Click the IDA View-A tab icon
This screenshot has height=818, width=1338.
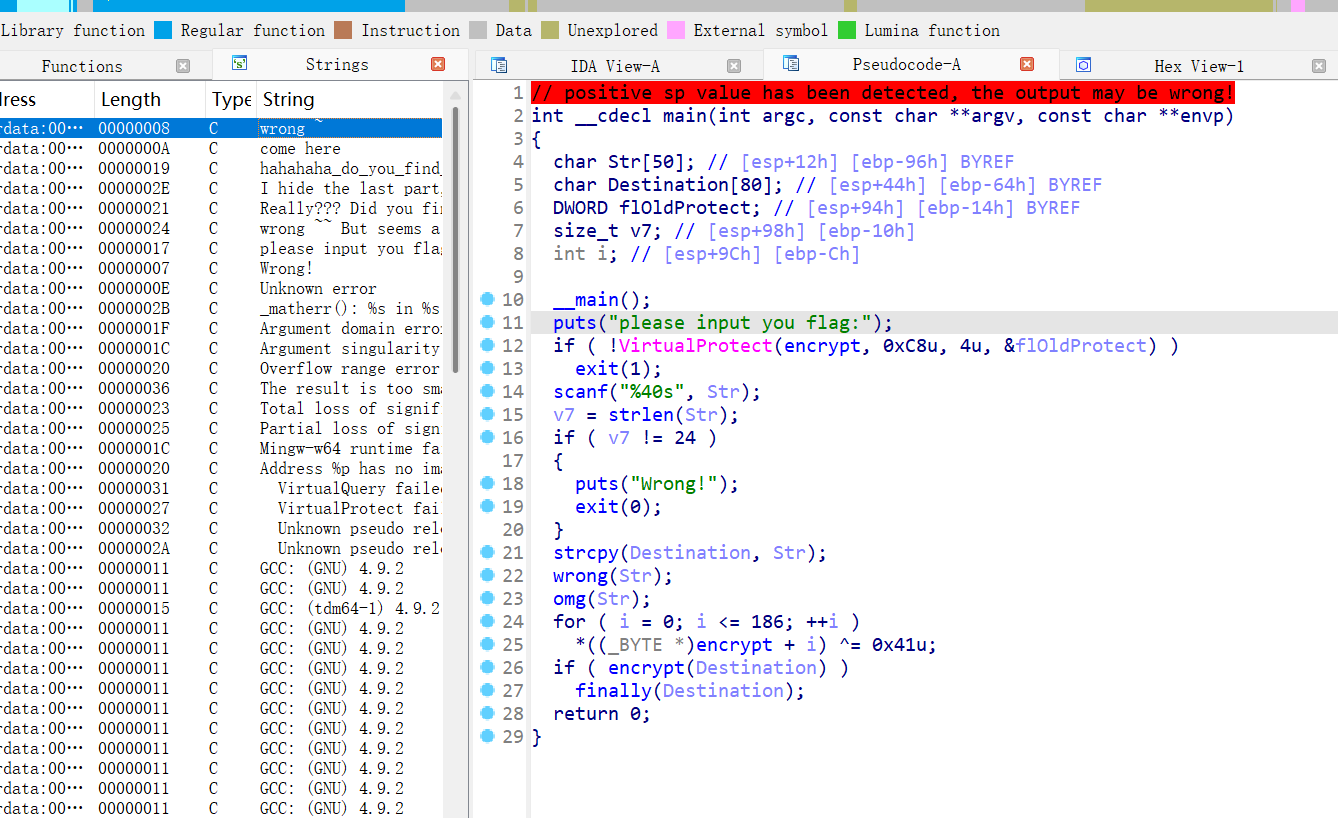pos(499,66)
